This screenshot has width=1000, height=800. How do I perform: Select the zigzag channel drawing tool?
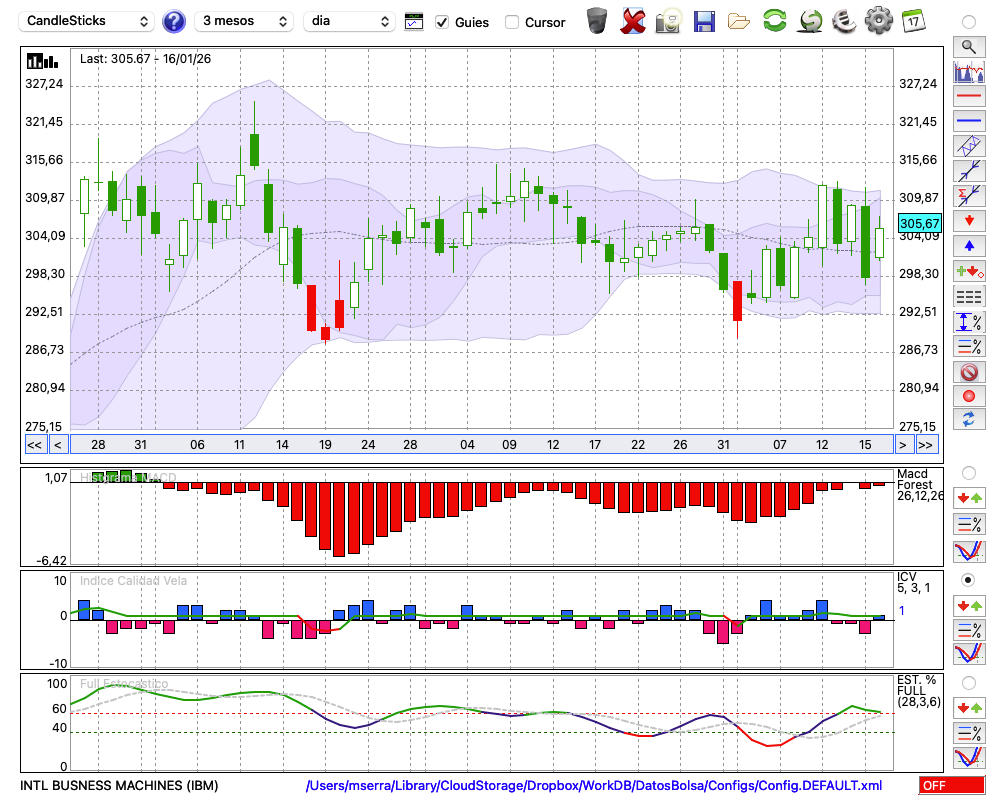click(x=969, y=145)
